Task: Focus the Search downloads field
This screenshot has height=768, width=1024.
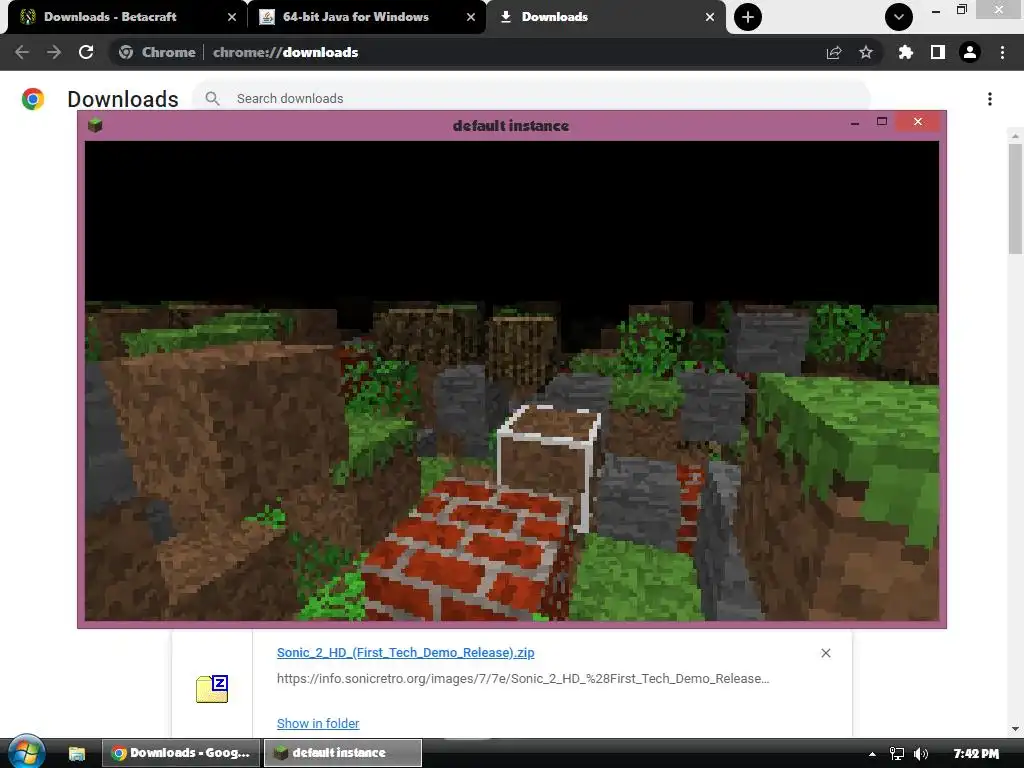Action: pos(530,99)
